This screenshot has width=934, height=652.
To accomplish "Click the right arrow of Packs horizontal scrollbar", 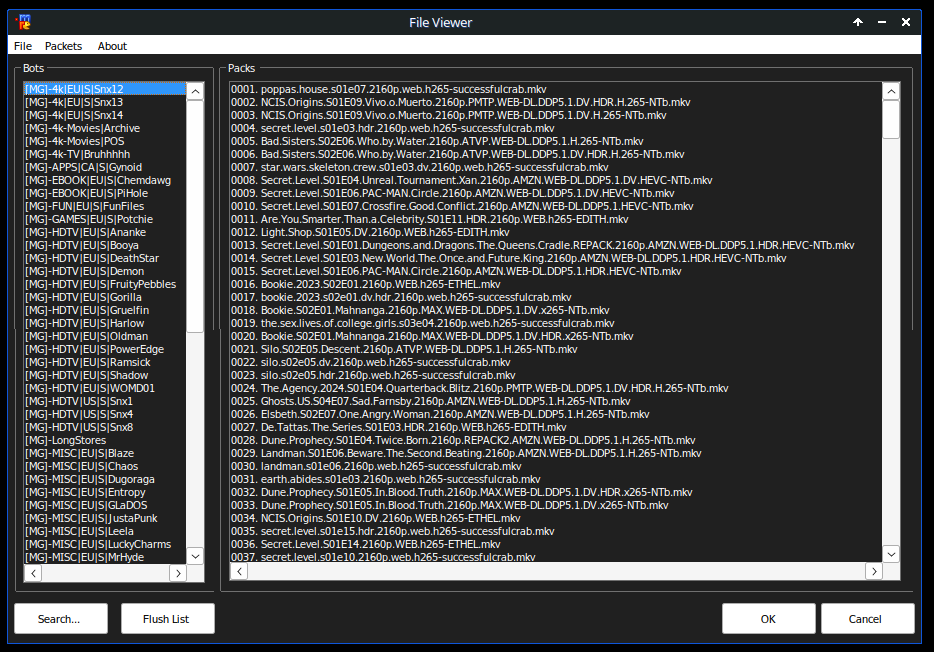I will pyautogui.click(x=873, y=571).
